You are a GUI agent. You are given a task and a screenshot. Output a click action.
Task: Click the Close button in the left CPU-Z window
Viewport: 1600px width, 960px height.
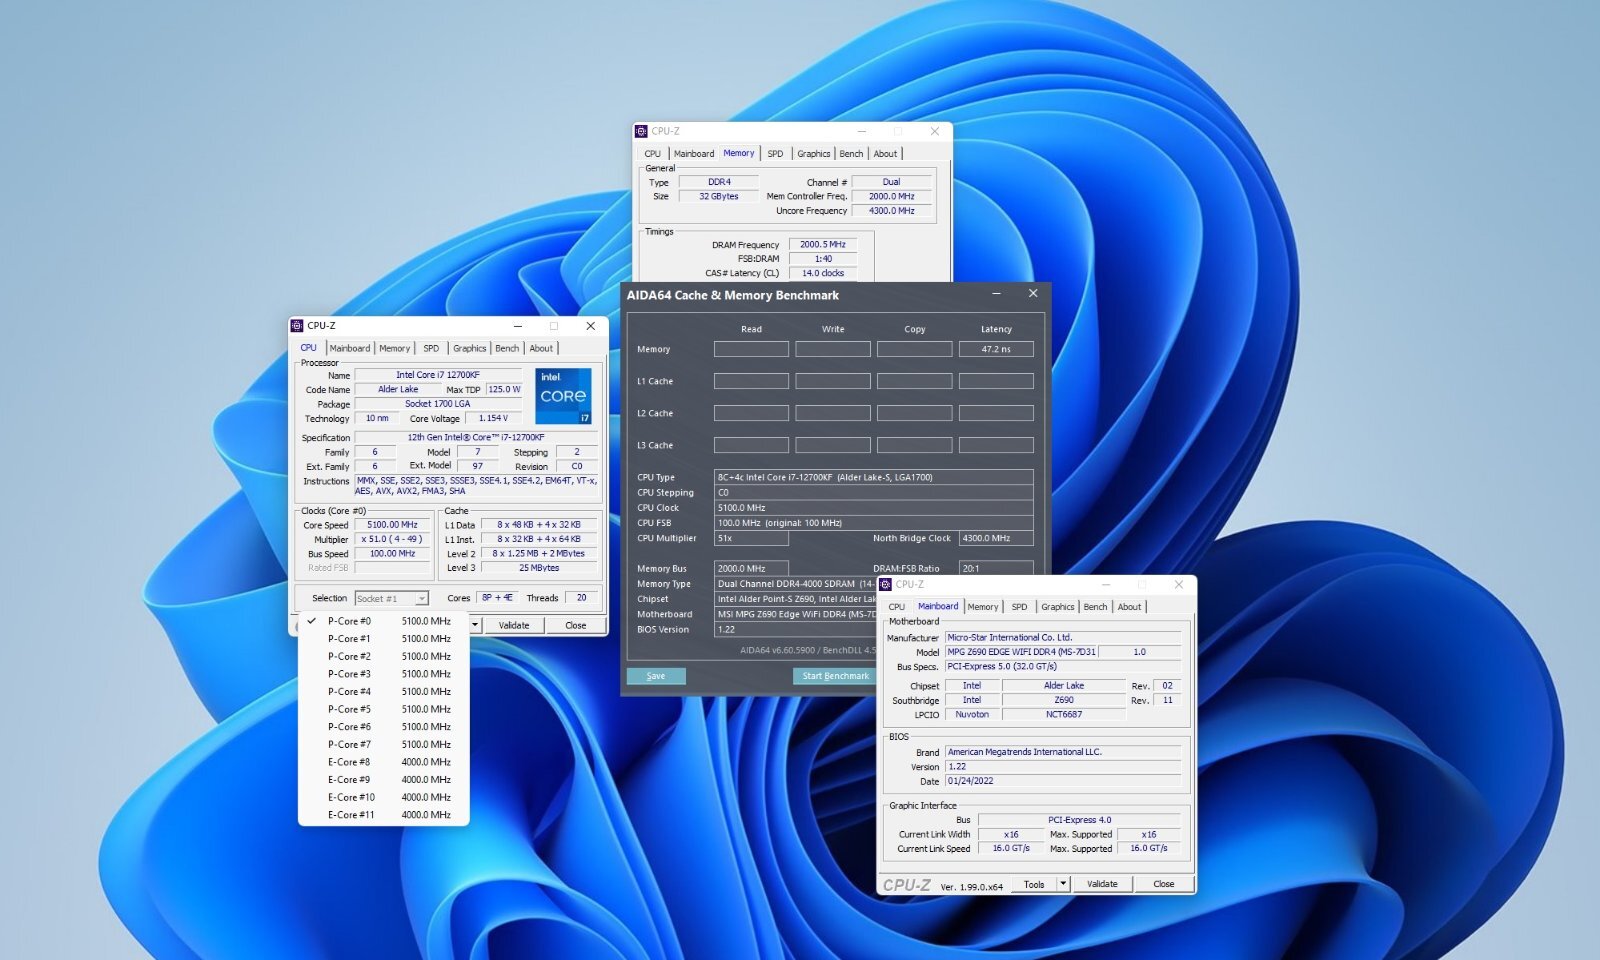(x=576, y=625)
